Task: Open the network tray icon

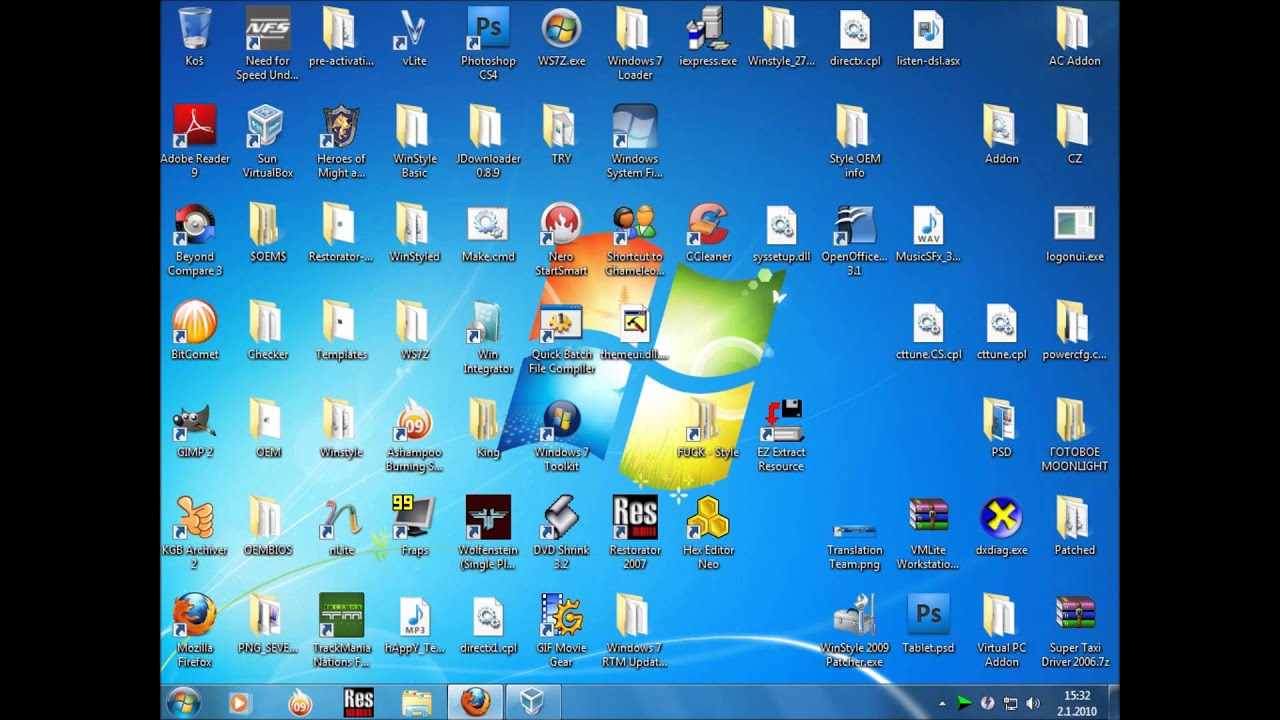Action: [x=1010, y=704]
